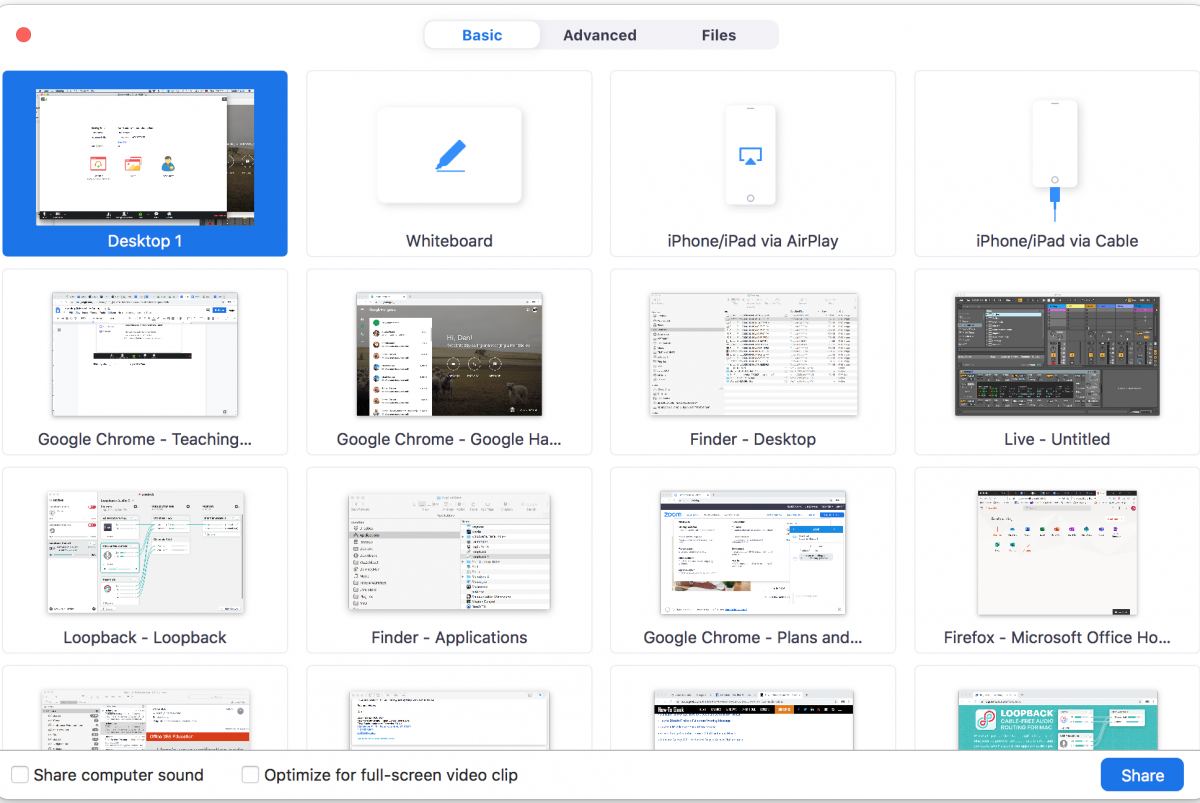Open the Advanced tab
This screenshot has width=1200, height=803.
(600, 35)
